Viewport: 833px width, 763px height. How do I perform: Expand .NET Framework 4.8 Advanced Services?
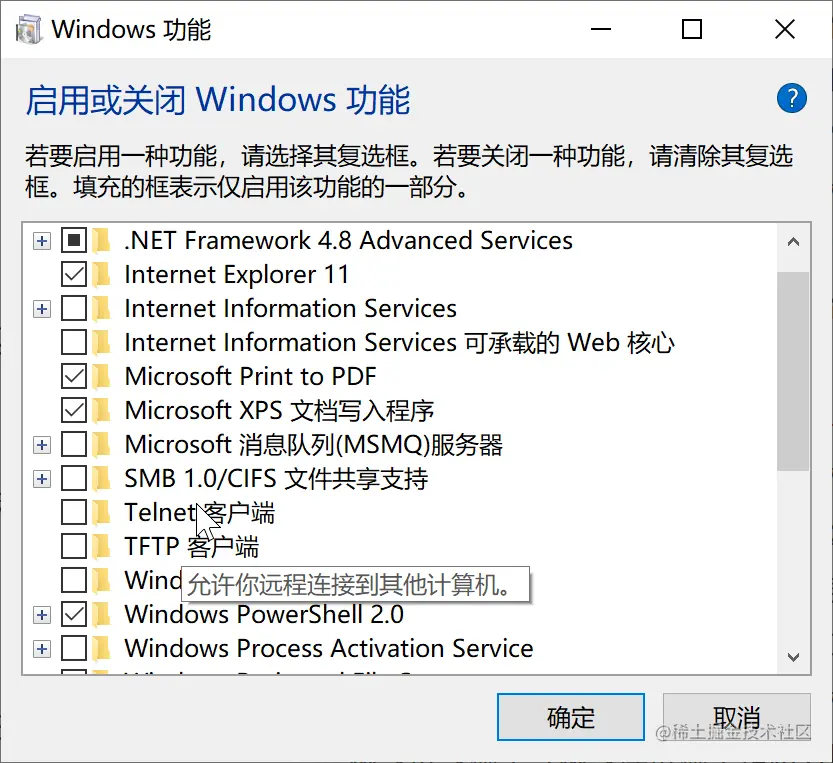point(41,240)
